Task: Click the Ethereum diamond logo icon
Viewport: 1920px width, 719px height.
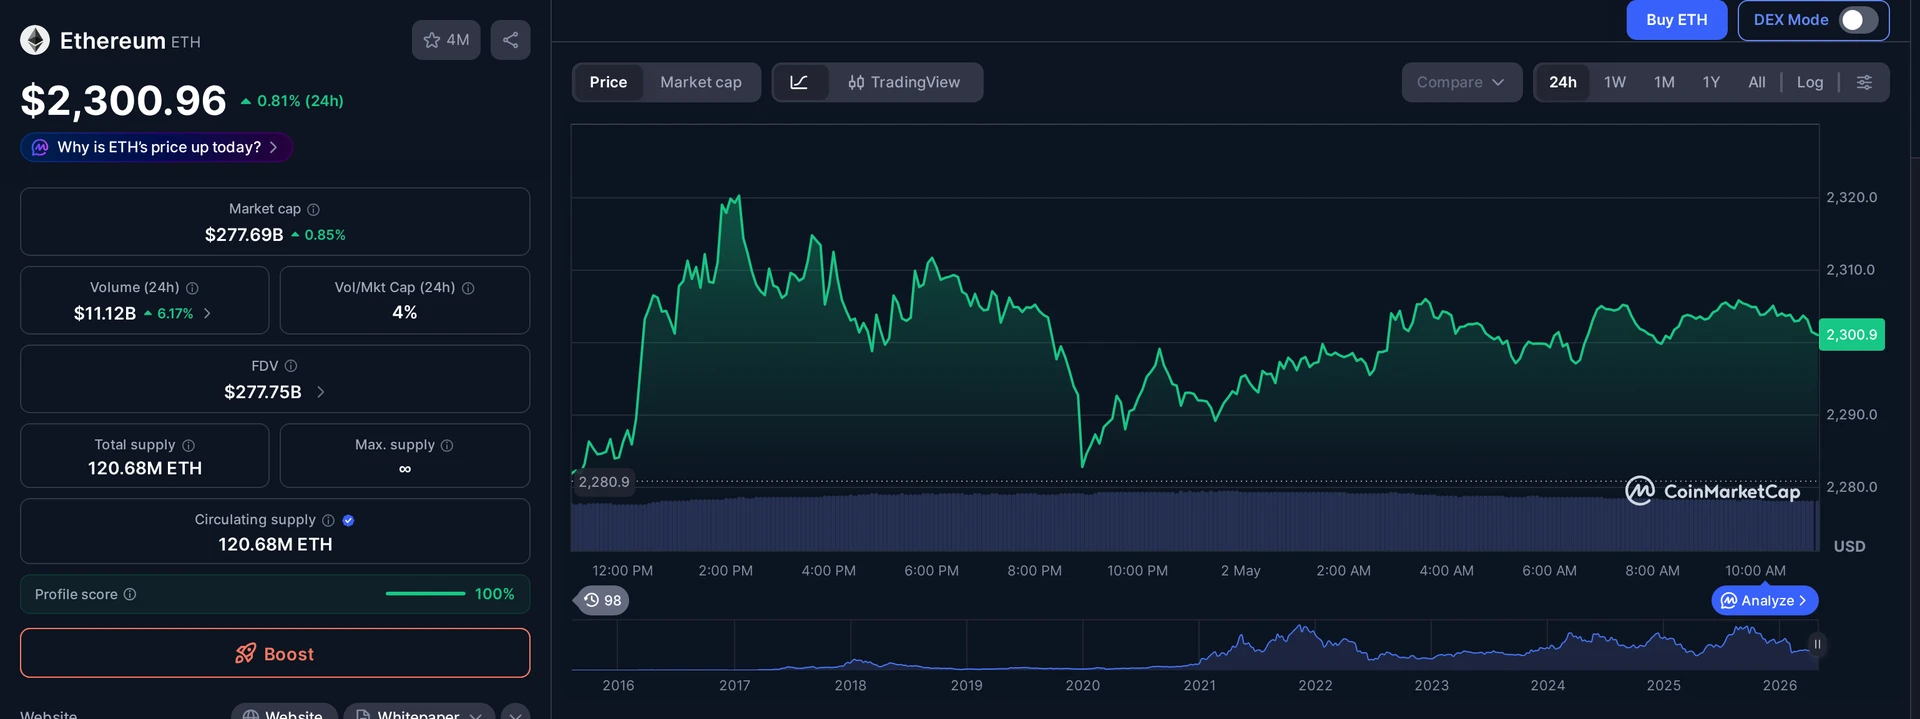Action: pos(35,40)
